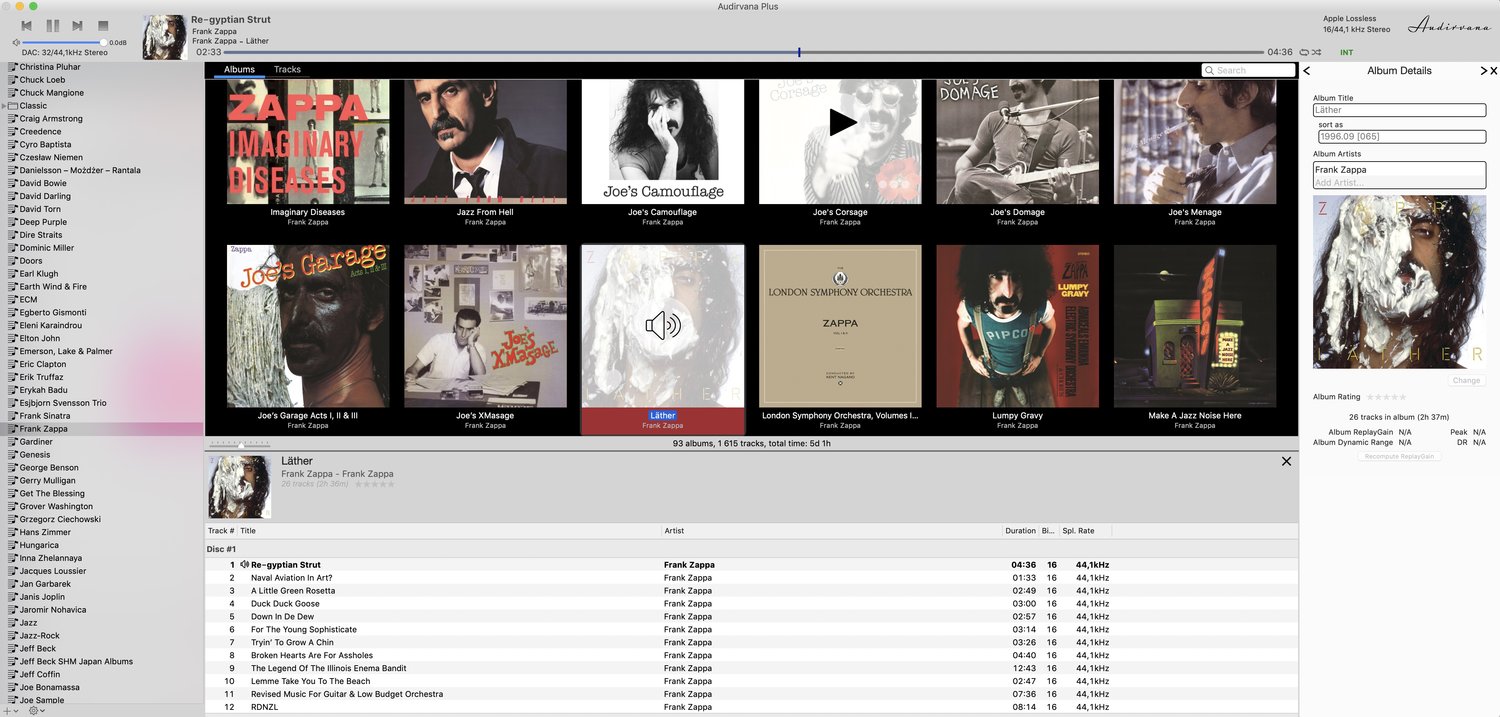Rate Läther in the track list header
Image resolution: width=1500 pixels, height=717 pixels.
coord(374,484)
